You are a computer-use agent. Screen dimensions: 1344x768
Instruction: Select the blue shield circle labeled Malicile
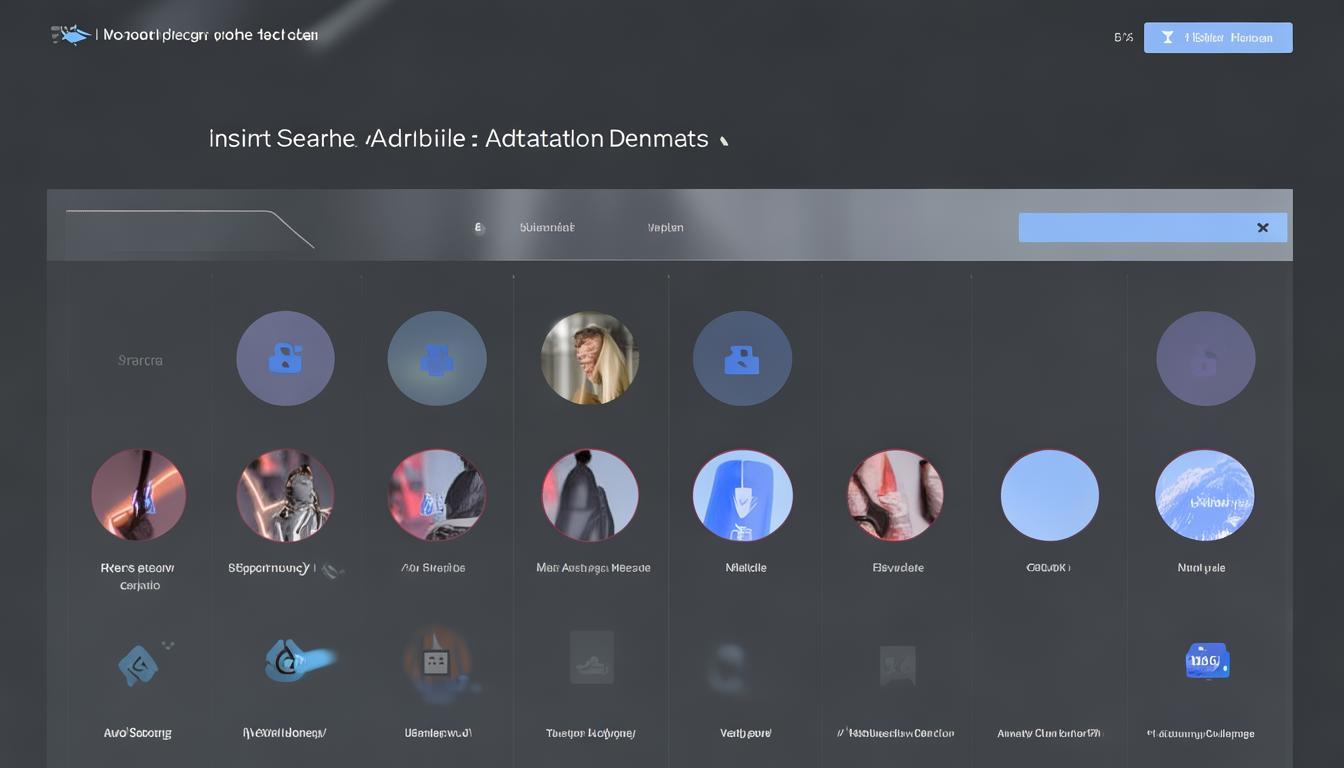pyautogui.click(x=742, y=495)
